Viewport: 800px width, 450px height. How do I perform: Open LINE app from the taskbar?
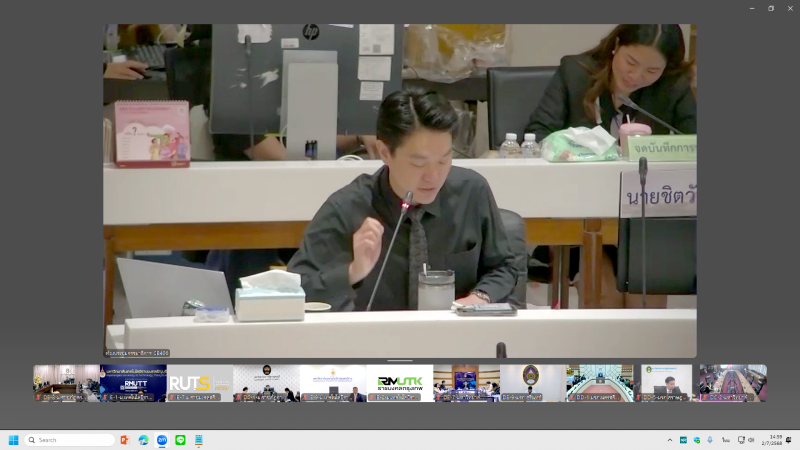[181, 440]
